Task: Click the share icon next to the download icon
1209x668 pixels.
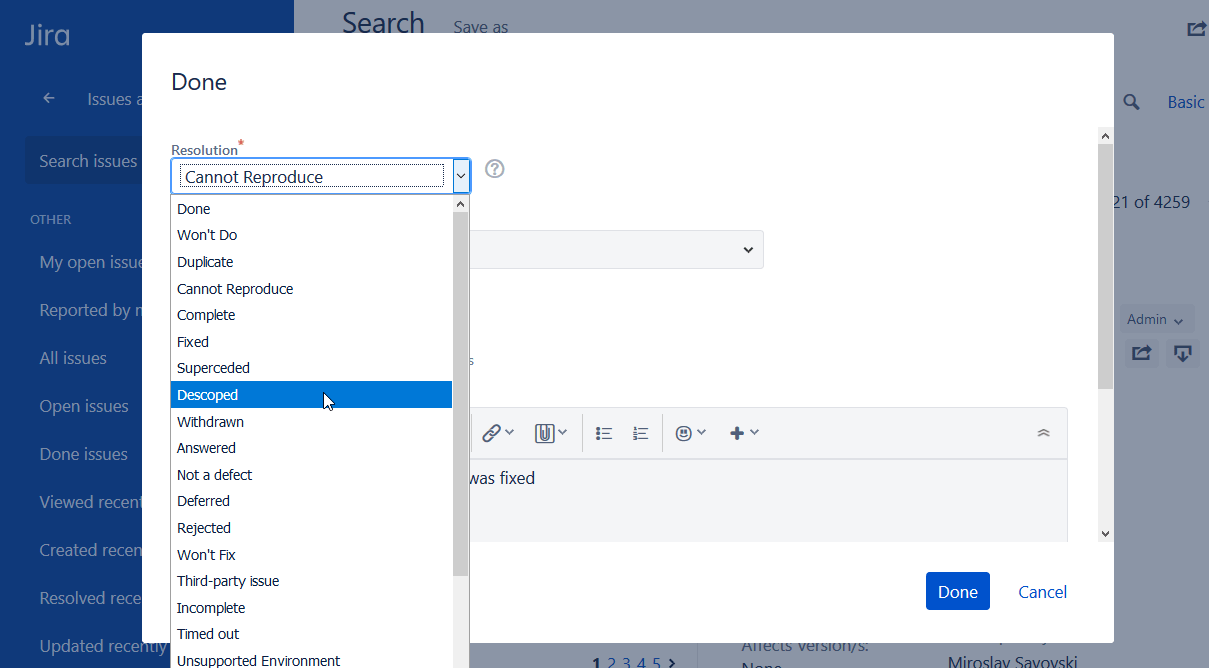Action: point(1141,353)
